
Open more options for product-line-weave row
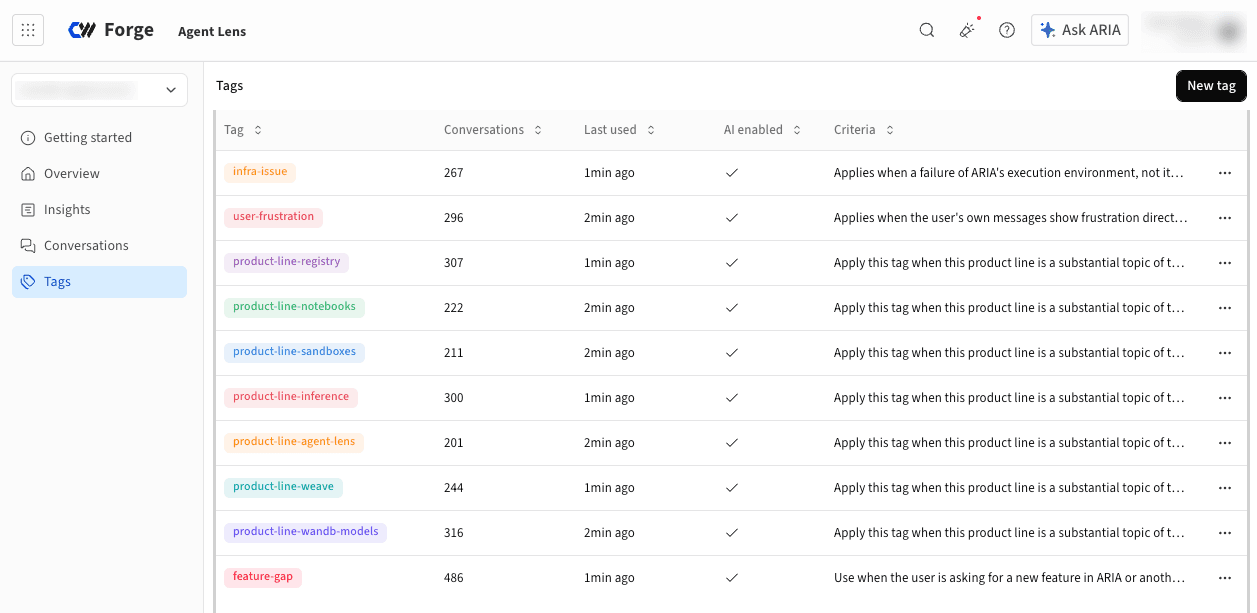pos(1225,488)
